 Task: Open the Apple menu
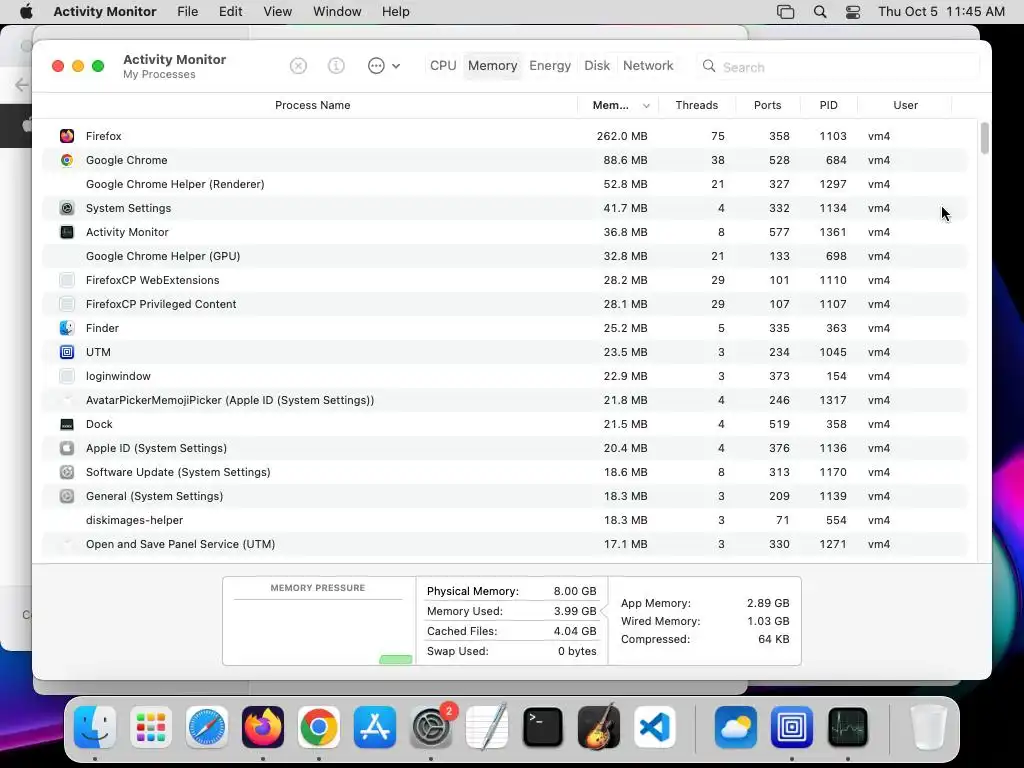pyautogui.click(x=26, y=12)
